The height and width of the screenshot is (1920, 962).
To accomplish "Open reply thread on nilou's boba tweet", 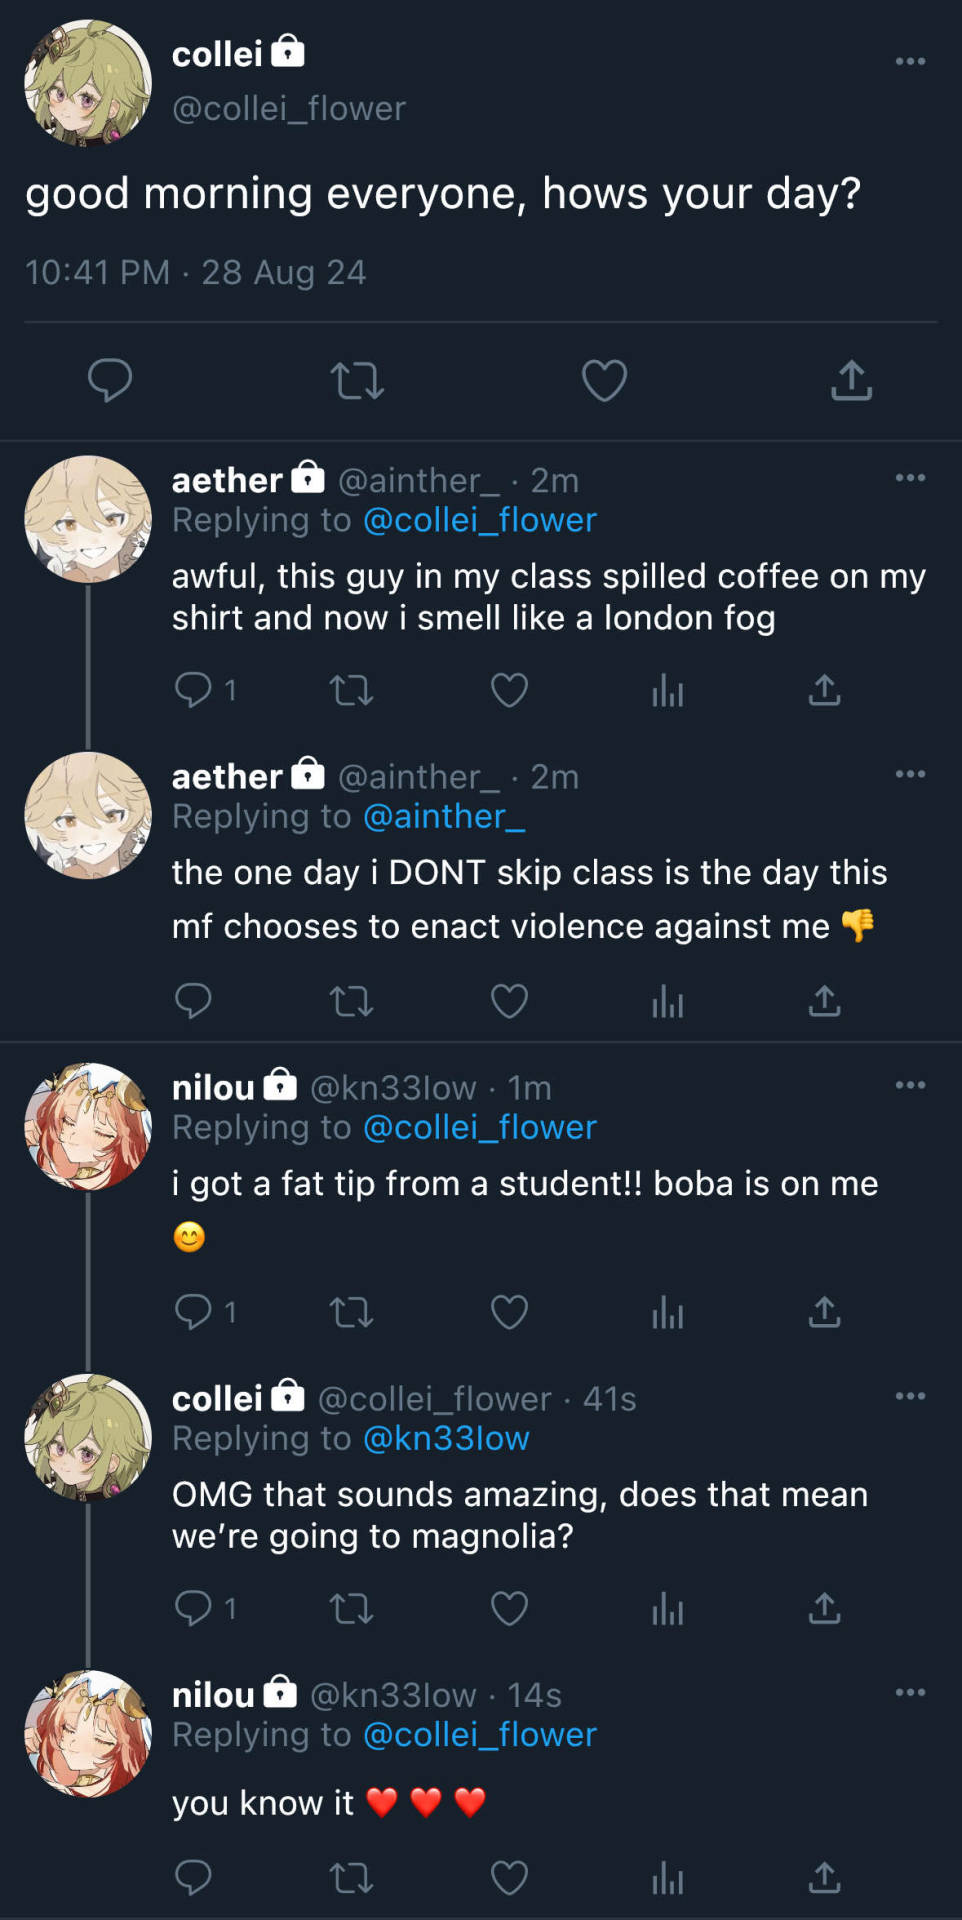I will (x=194, y=1312).
